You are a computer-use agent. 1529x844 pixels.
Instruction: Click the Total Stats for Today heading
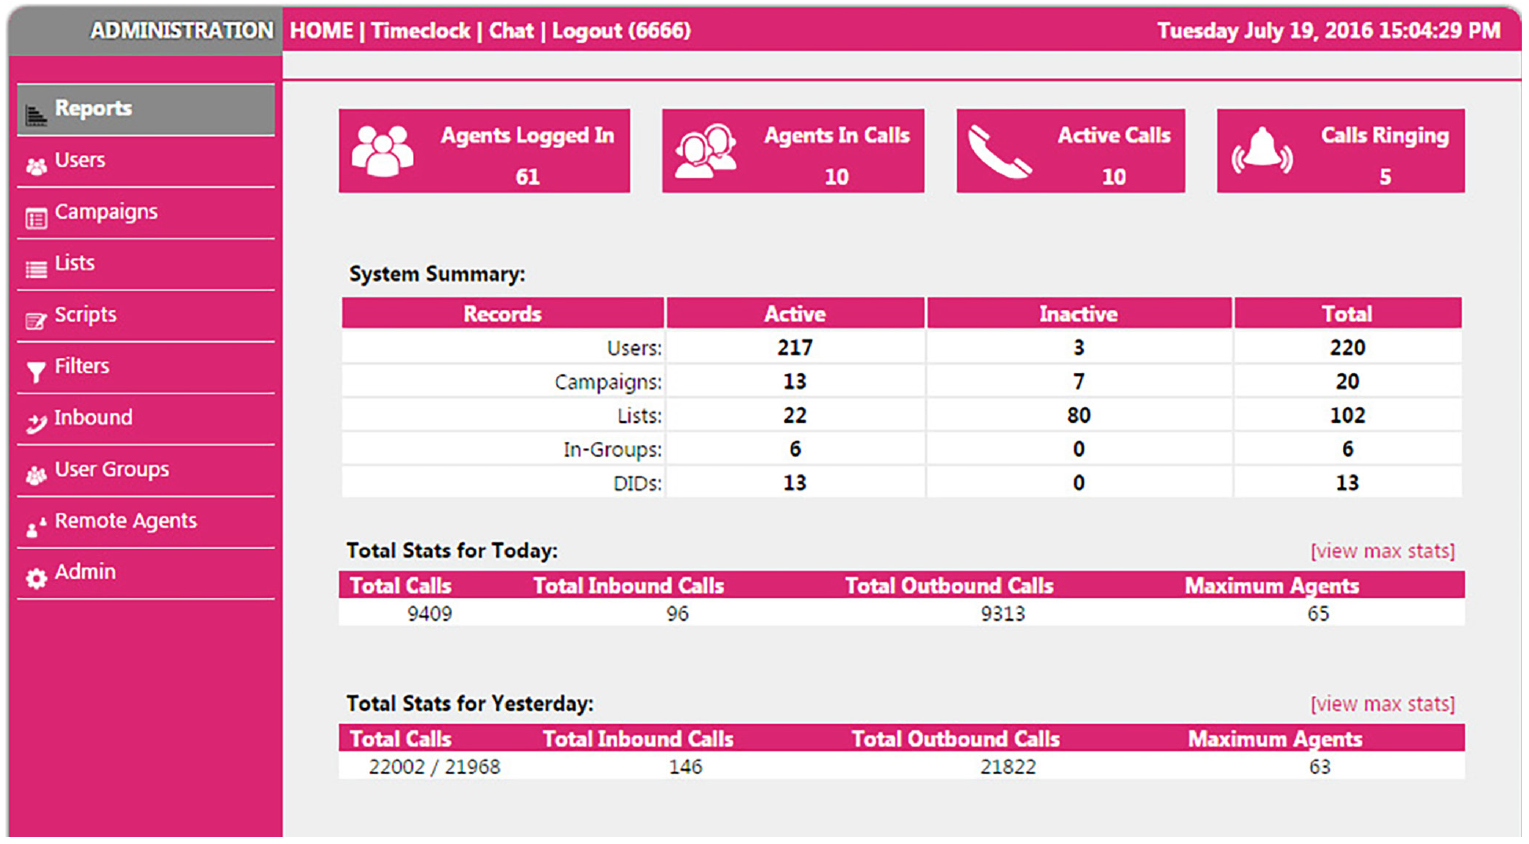coord(452,551)
